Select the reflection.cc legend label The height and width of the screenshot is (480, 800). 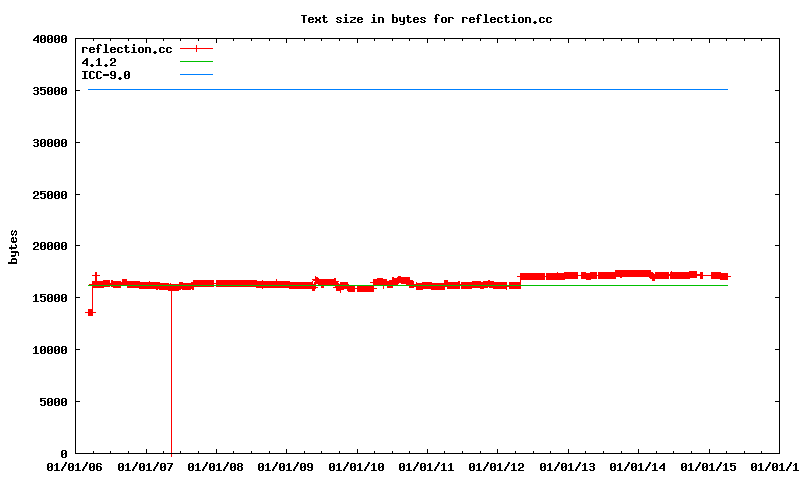(126, 49)
